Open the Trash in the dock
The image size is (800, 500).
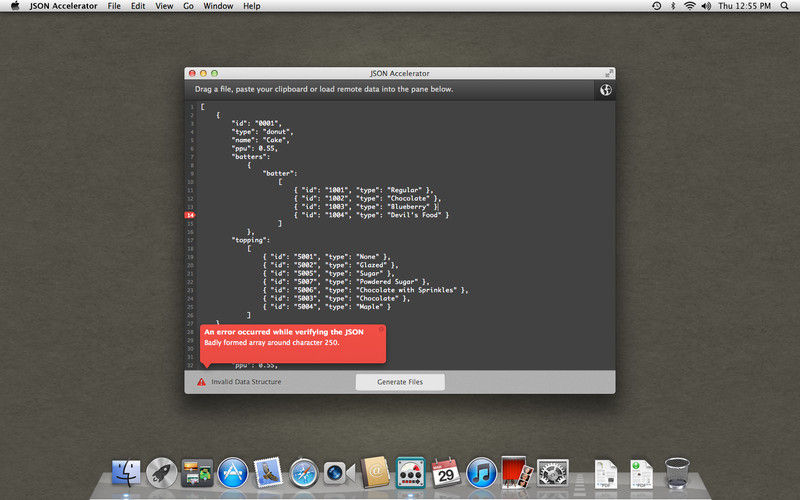[677, 473]
